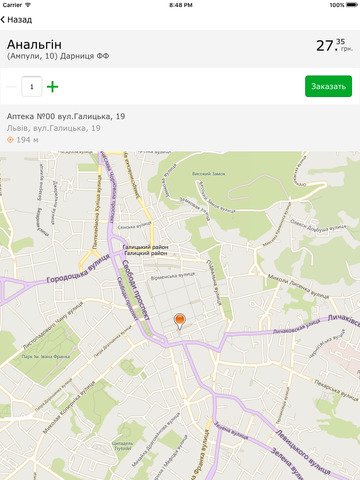Tap the orange pharmacy map pin
The width and height of the screenshot is (360, 480).
click(180, 321)
